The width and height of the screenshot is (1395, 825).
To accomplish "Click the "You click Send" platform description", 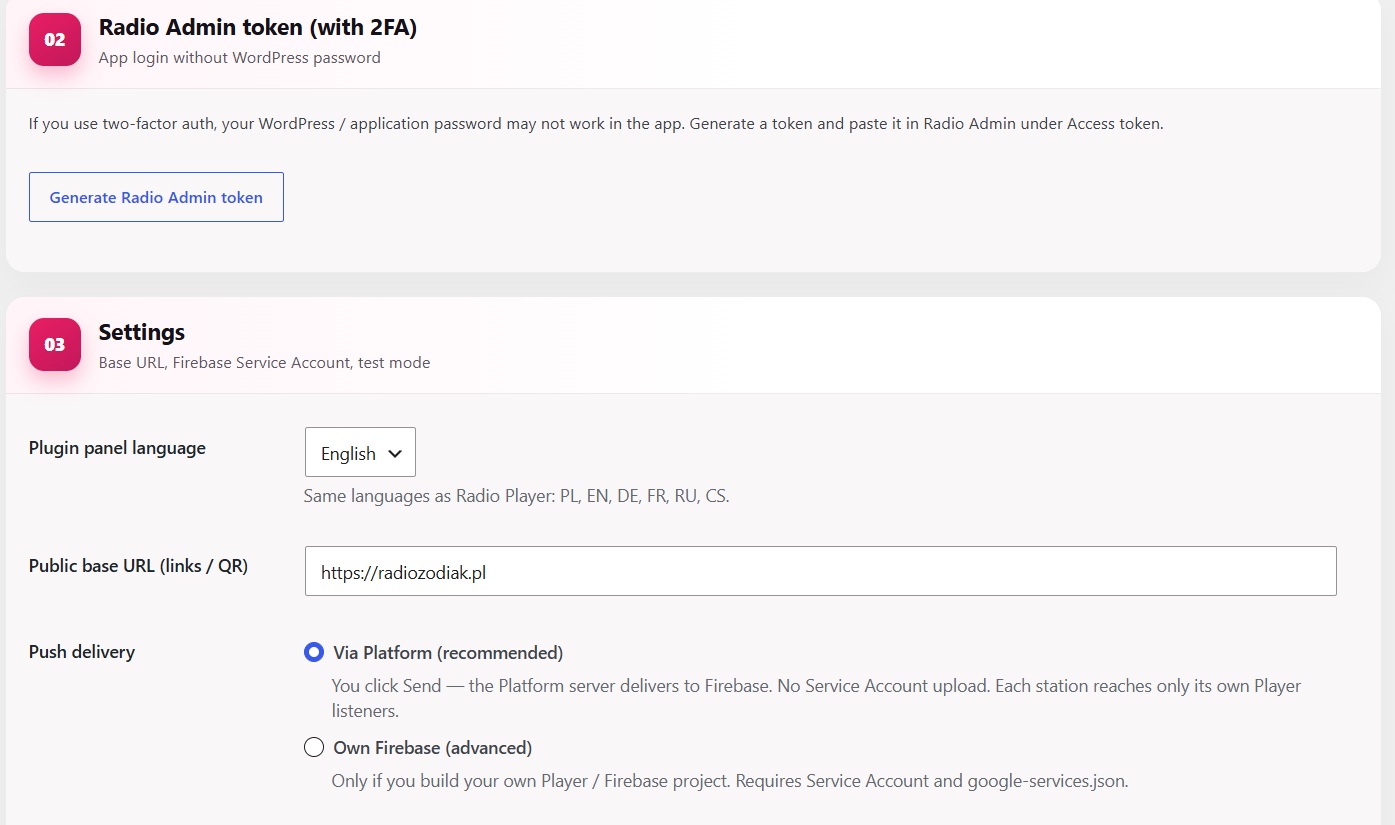I will pyautogui.click(x=816, y=699).
